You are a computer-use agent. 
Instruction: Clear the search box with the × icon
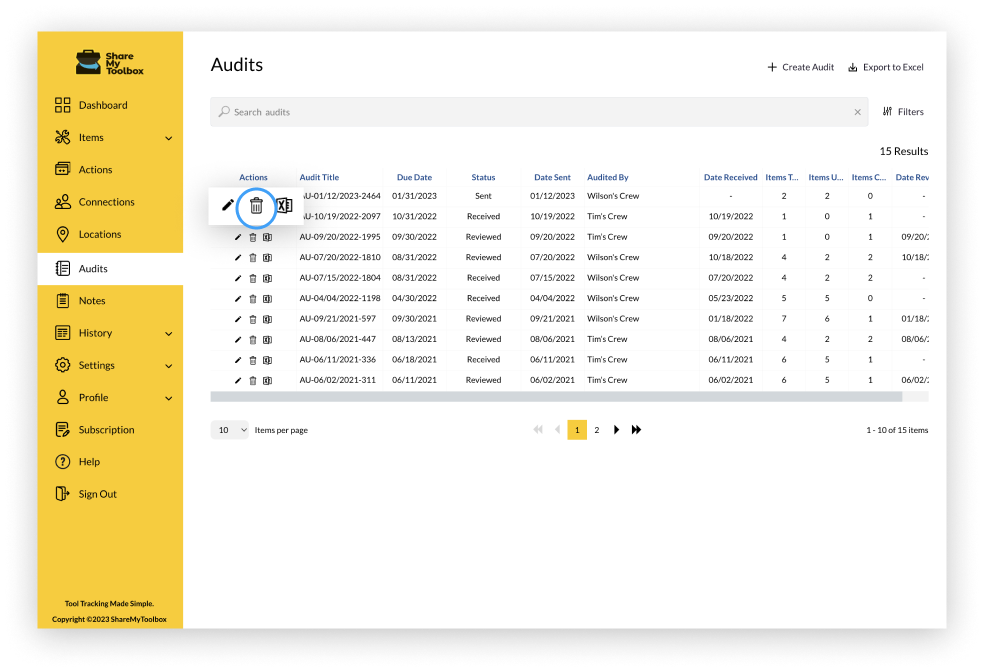[x=857, y=111]
